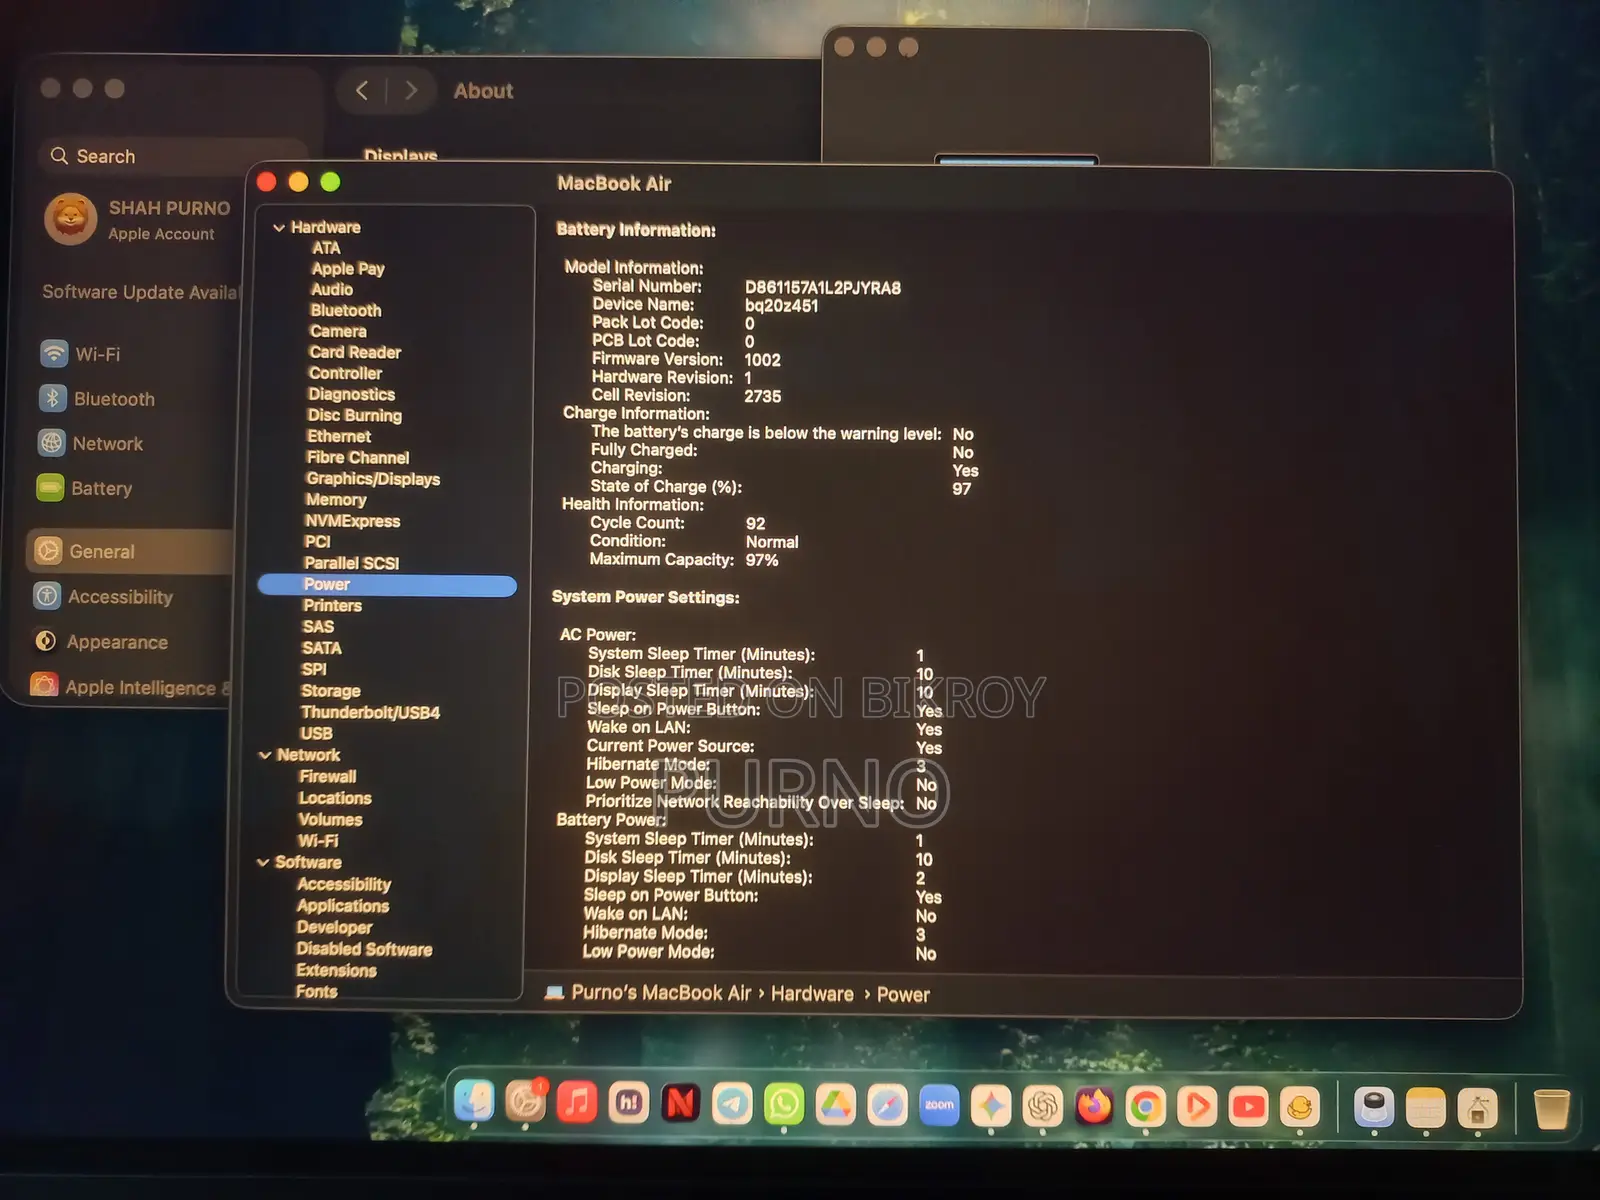This screenshot has height=1200, width=1600.
Task: Launch Telegram from the Dock
Action: 733,1104
